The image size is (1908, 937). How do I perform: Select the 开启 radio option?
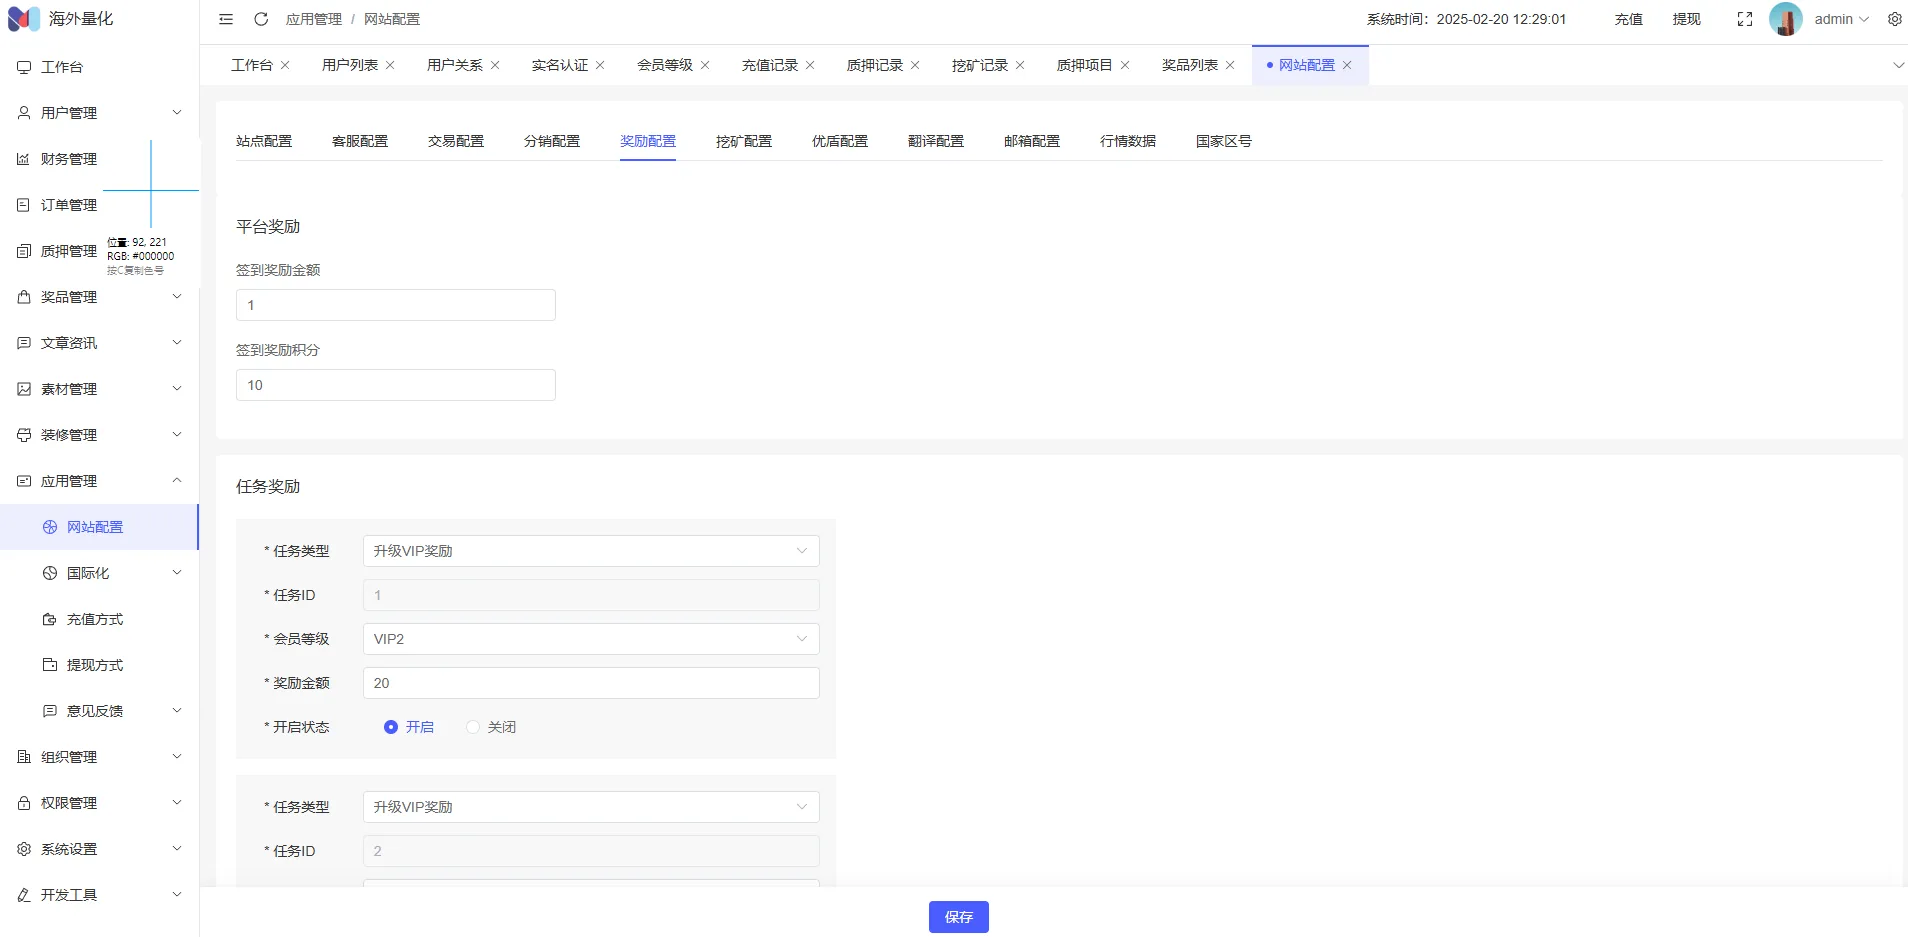(391, 727)
